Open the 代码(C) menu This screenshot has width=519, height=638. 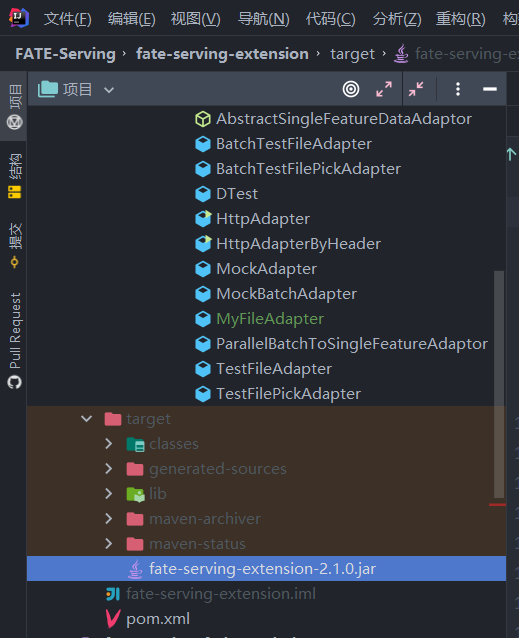click(330, 19)
